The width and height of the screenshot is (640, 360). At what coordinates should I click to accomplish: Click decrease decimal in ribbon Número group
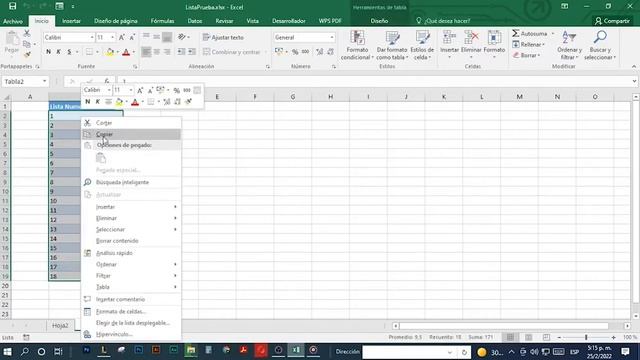coord(330,52)
